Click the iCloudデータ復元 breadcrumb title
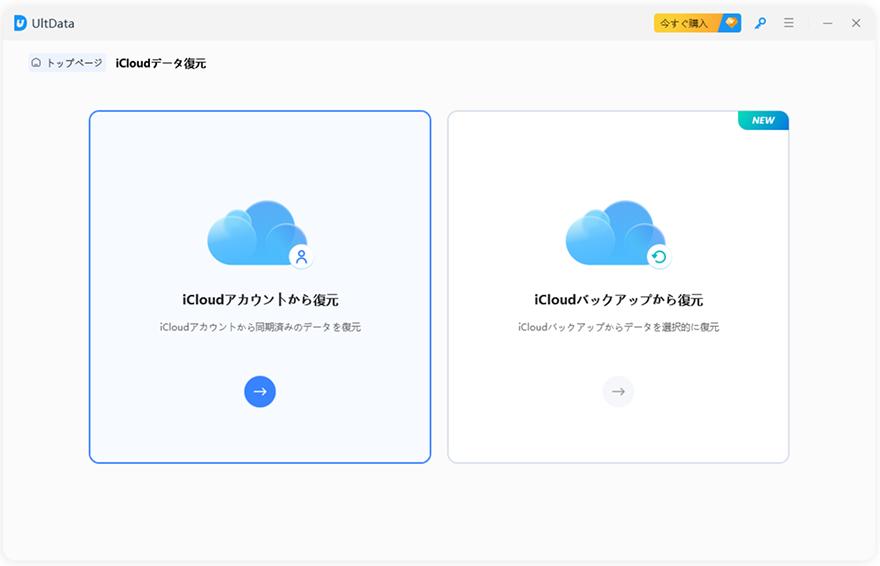 pos(161,63)
